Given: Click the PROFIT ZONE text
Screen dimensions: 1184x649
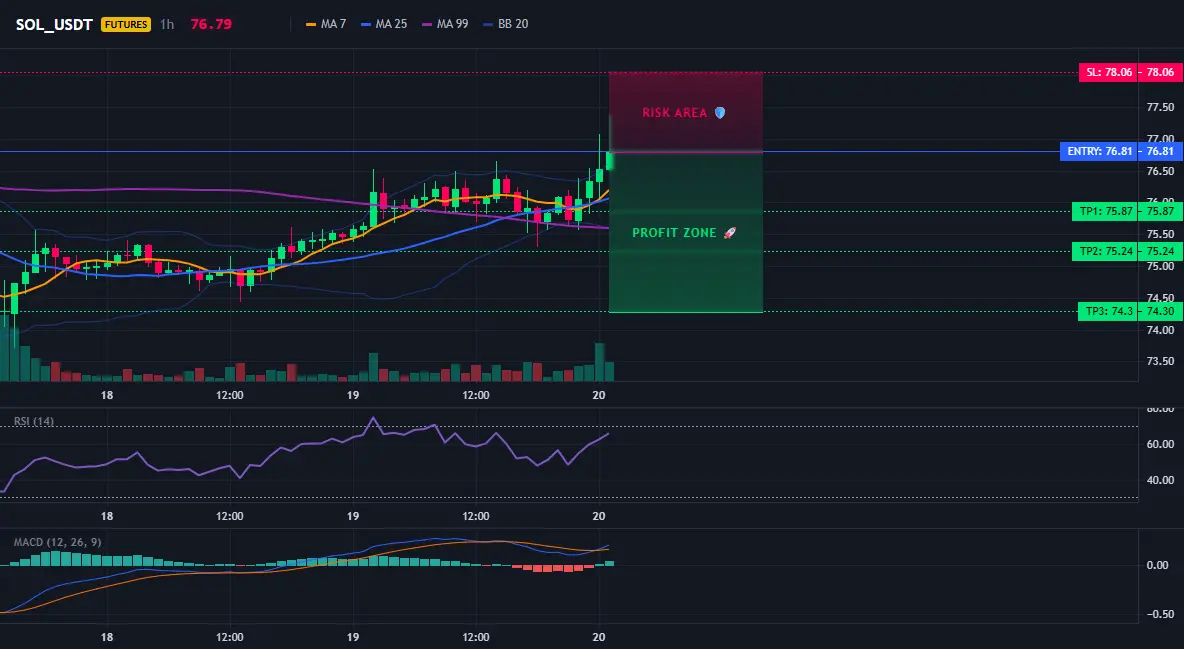Looking at the screenshot, I should point(674,233).
